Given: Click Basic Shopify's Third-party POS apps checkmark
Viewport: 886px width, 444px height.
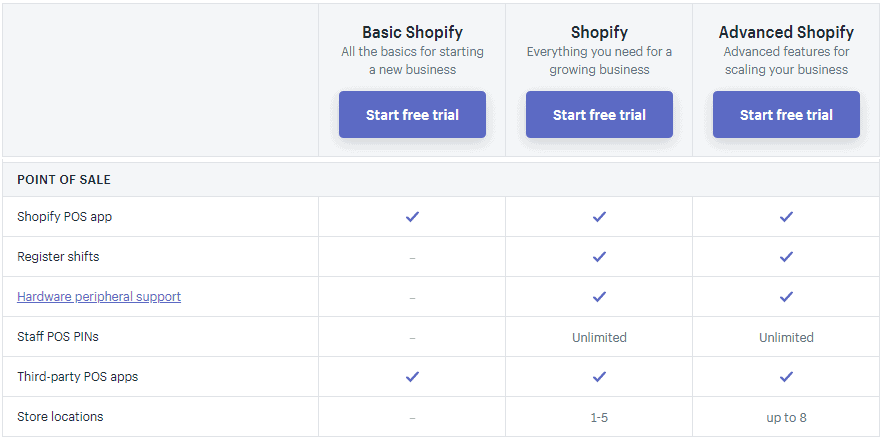Looking at the screenshot, I should [x=412, y=376].
